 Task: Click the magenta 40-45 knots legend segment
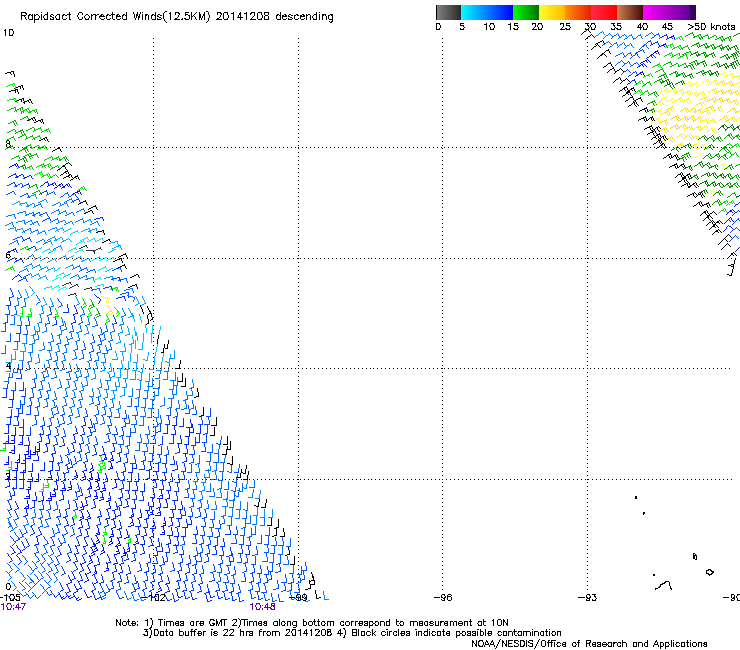[x=656, y=12]
